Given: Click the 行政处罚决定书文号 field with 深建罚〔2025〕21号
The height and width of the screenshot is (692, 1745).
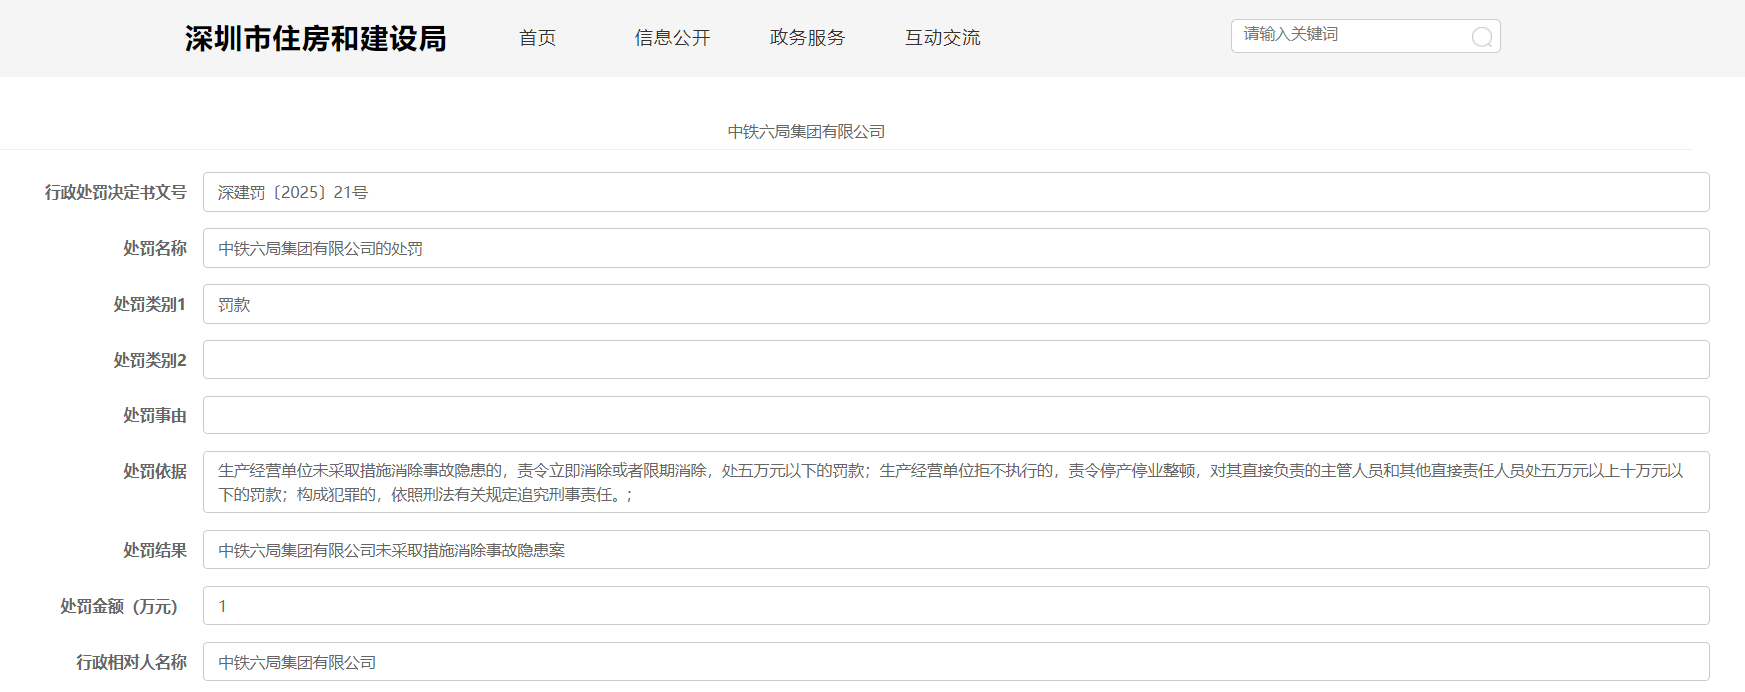Looking at the screenshot, I should point(955,192).
